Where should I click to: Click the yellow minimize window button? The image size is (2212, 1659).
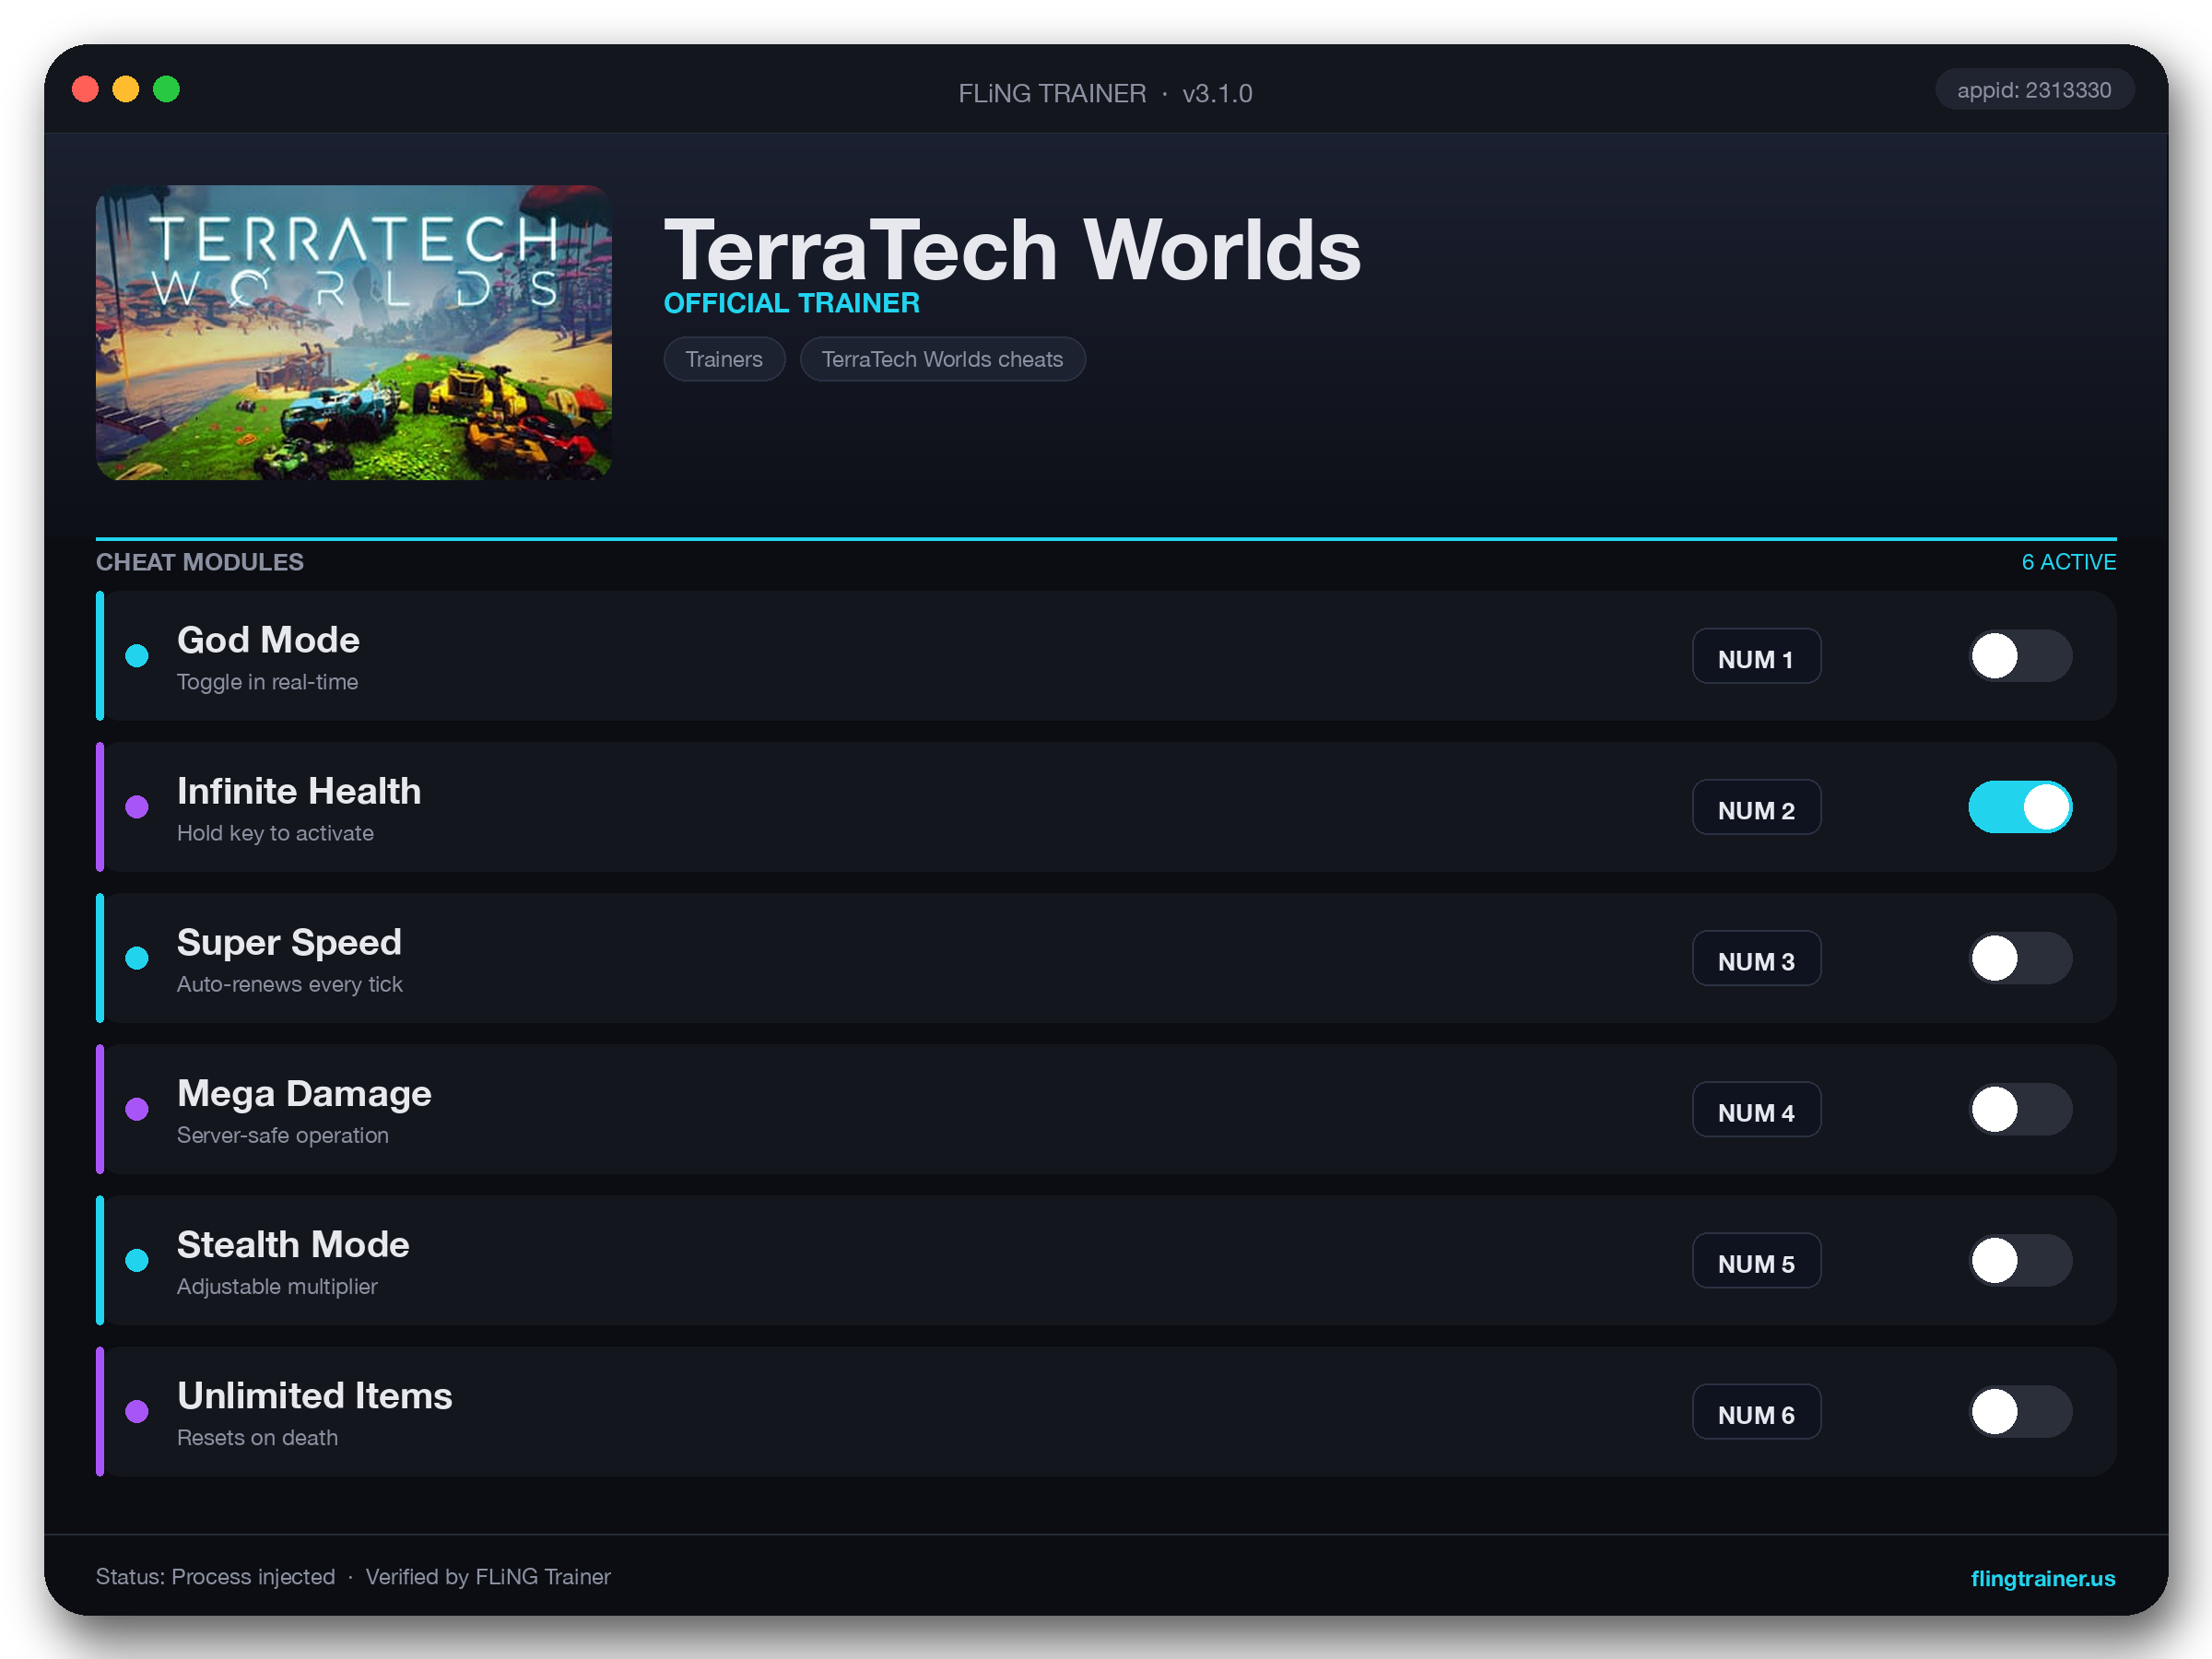(x=126, y=90)
